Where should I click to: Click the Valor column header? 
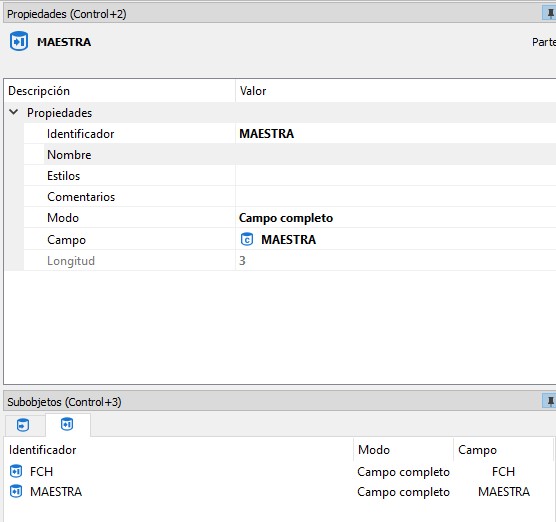(x=395, y=91)
